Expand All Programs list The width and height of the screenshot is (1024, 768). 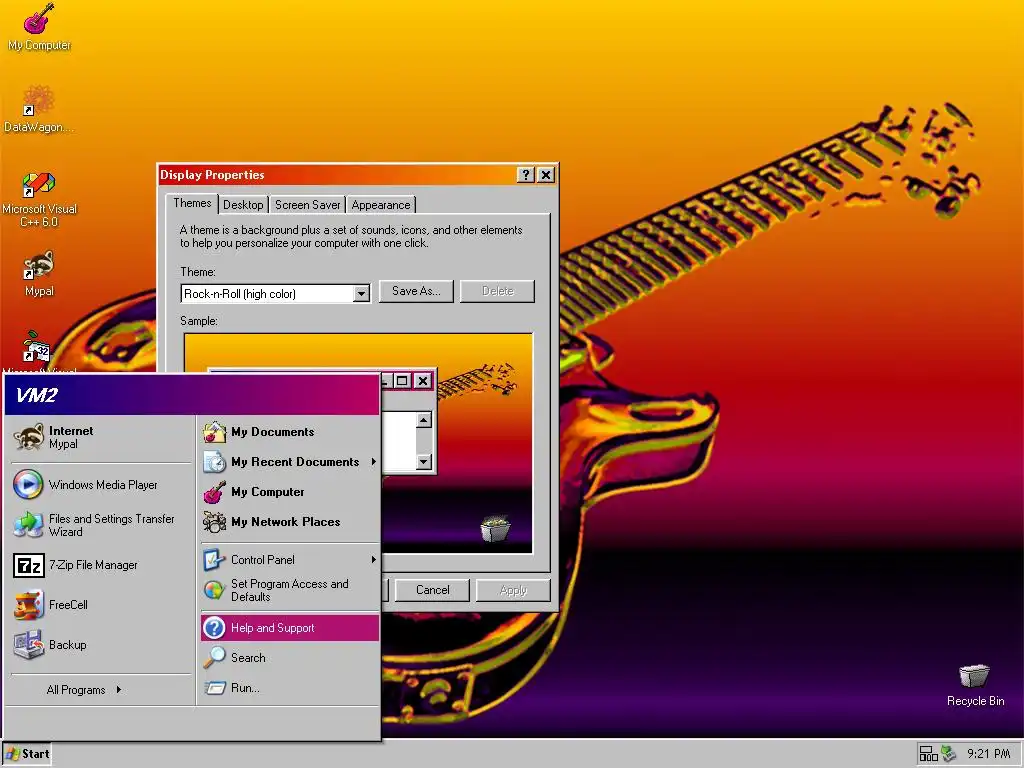[84, 690]
